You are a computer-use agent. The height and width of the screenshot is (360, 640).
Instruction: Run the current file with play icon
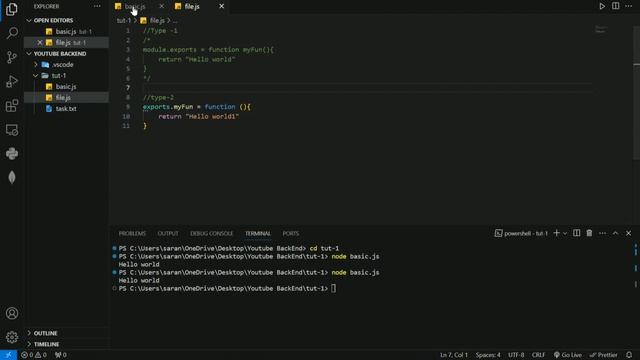602,6
